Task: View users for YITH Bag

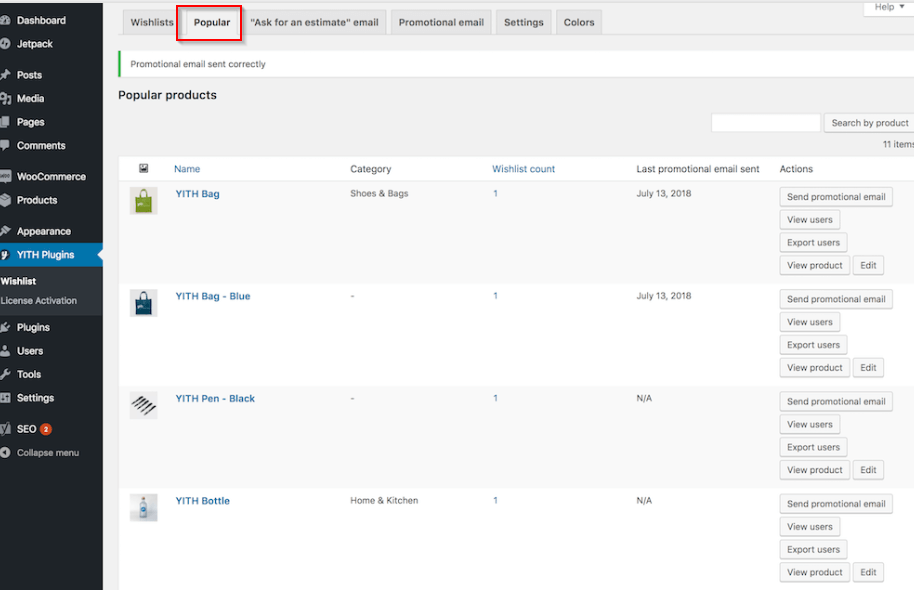Action: click(x=810, y=220)
